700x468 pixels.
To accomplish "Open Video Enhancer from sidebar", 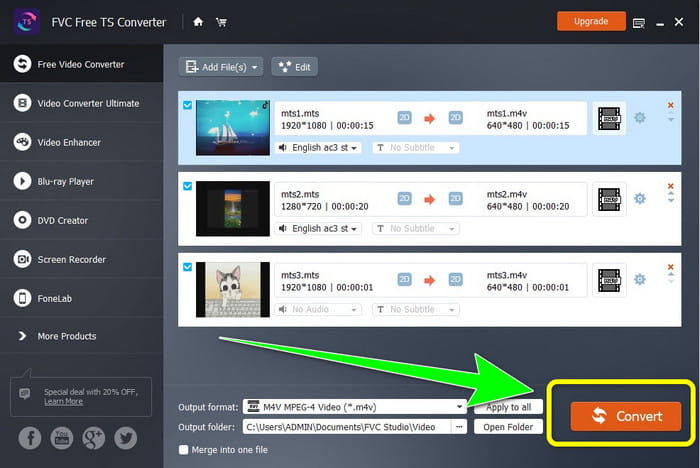I will point(81,142).
